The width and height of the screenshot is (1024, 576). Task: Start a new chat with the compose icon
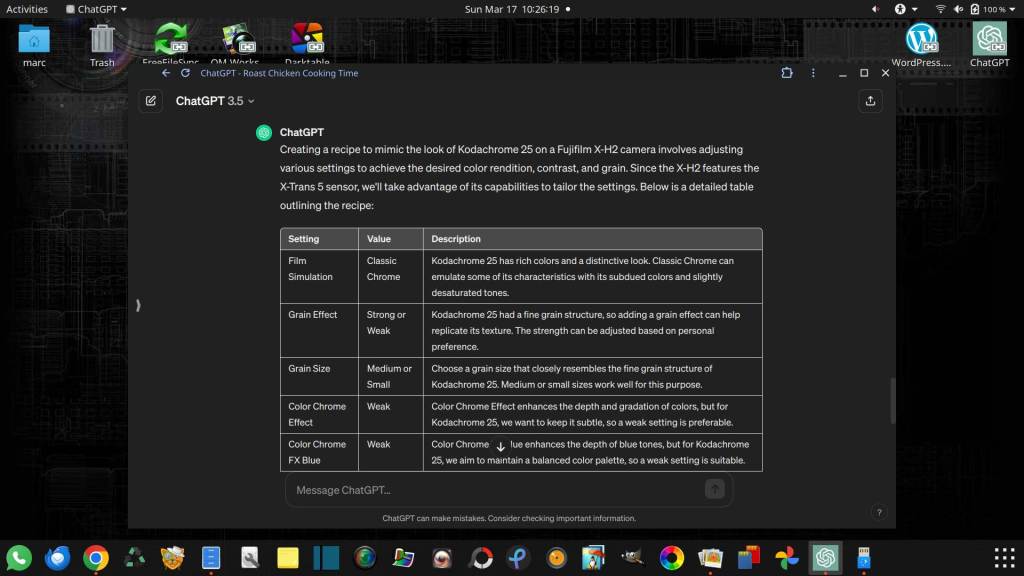click(151, 101)
